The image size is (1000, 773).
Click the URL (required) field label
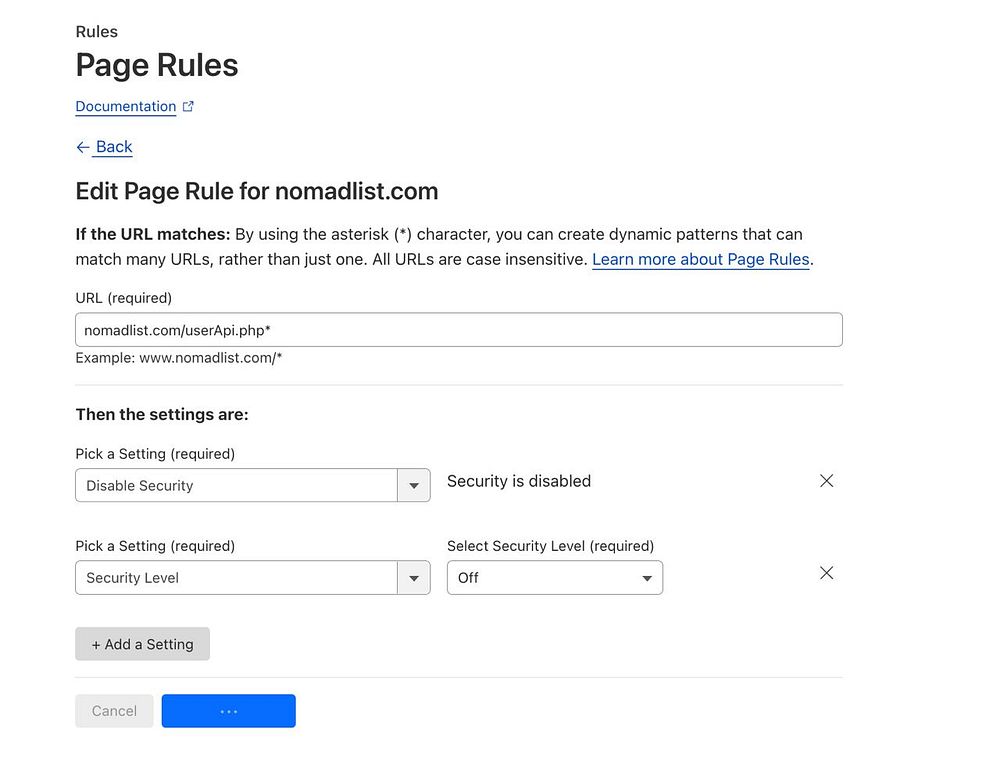[124, 298]
